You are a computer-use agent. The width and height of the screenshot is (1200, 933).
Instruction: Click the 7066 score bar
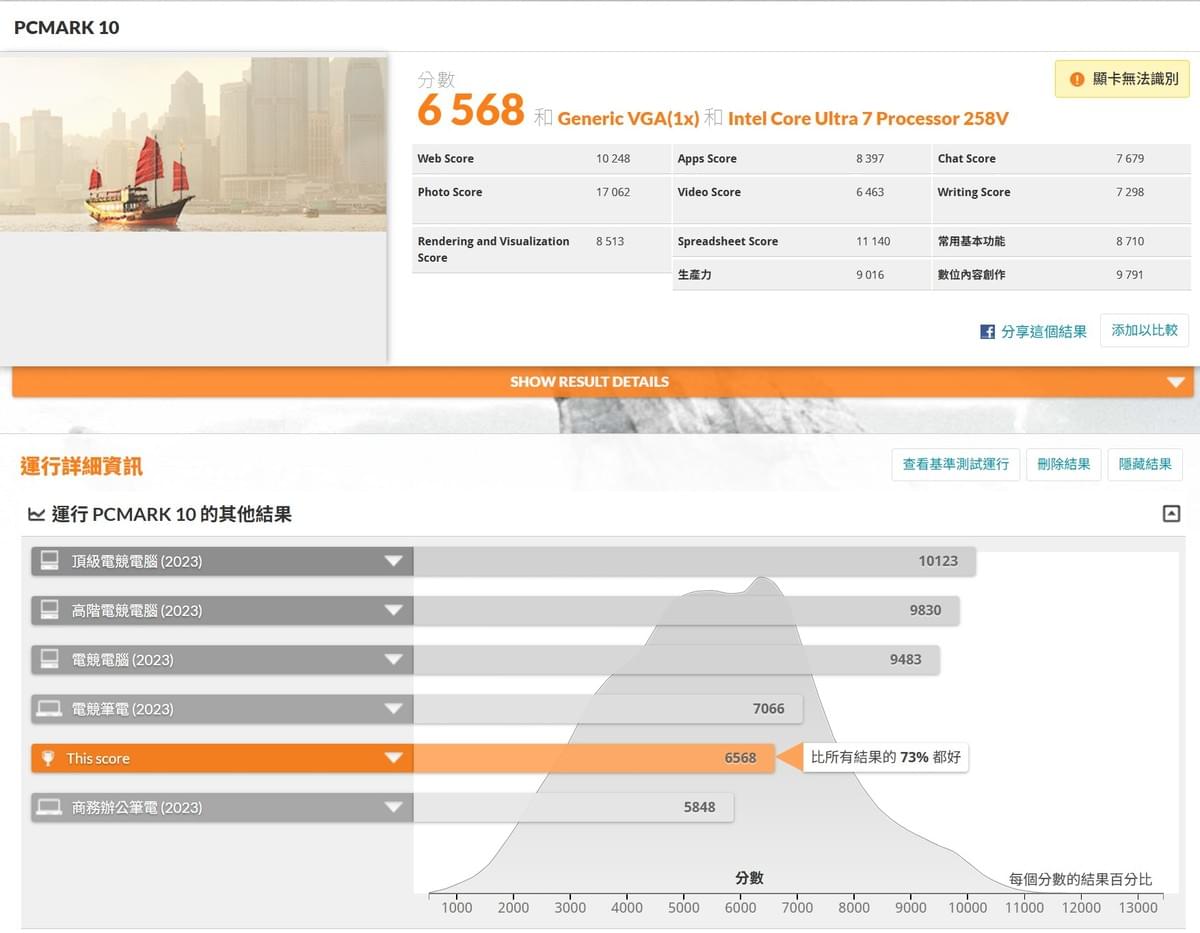click(x=608, y=709)
